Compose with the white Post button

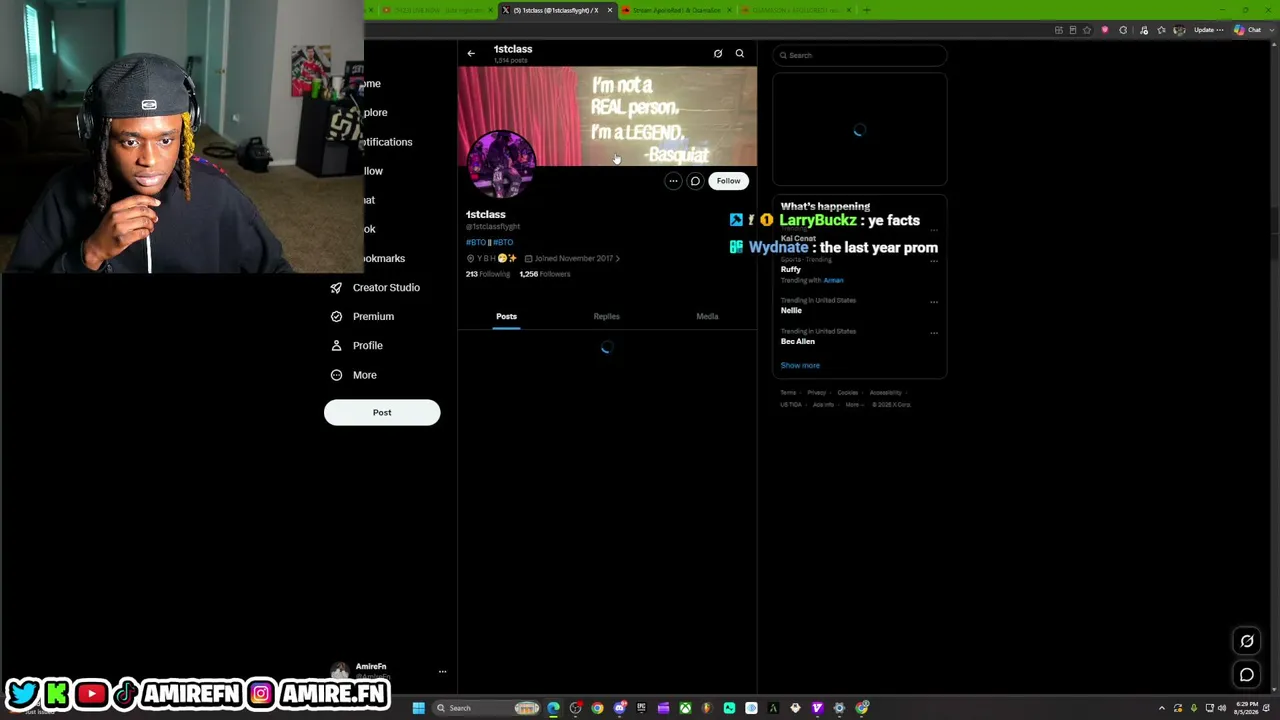coord(382,412)
